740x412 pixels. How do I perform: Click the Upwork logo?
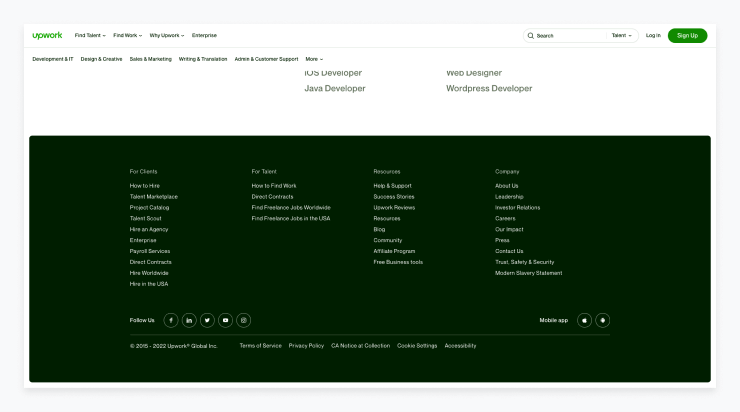click(47, 35)
